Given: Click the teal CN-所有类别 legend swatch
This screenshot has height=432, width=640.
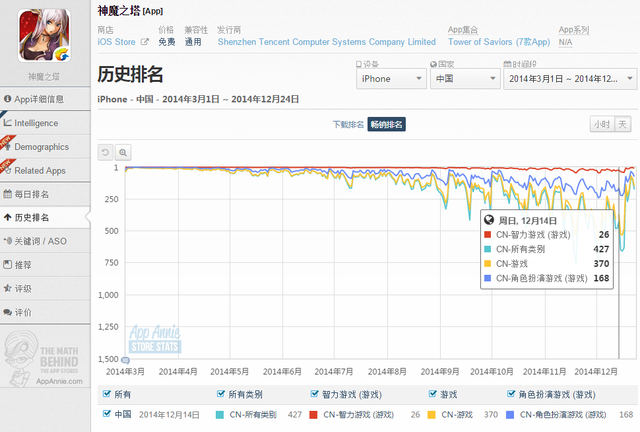Looking at the screenshot, I should (x=220, y=415).
